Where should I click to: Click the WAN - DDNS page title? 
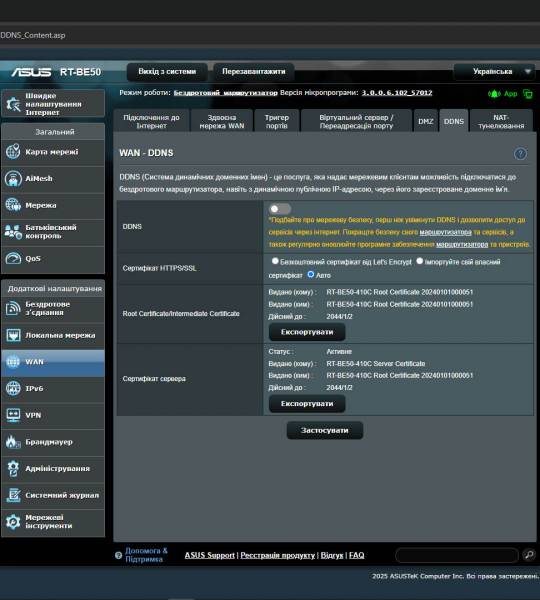coord(146,153)
